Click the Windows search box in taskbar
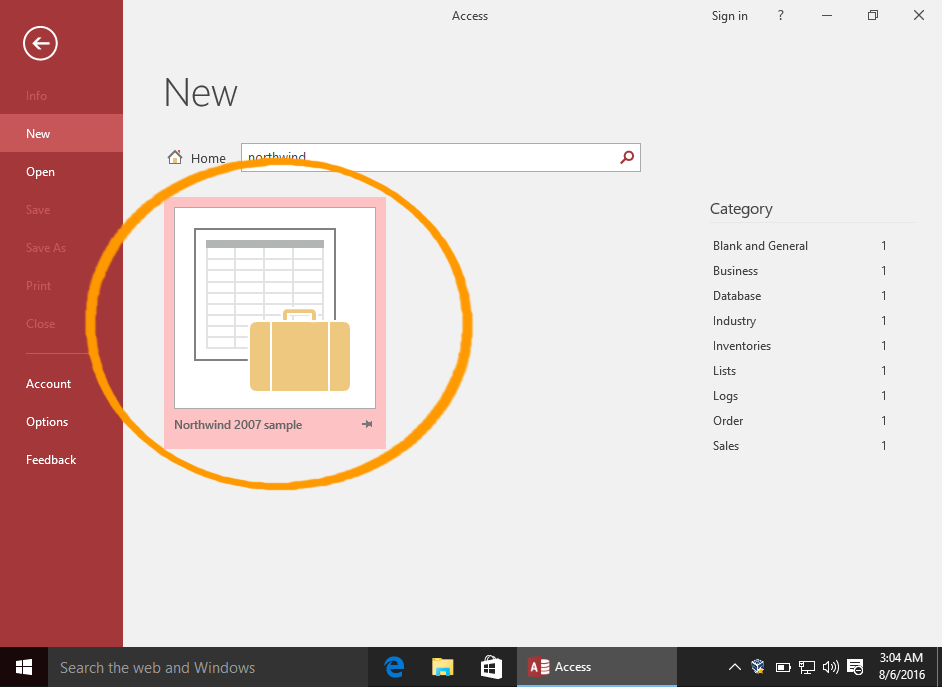This screenshot has width=942, height=687. tap(208, 667)
